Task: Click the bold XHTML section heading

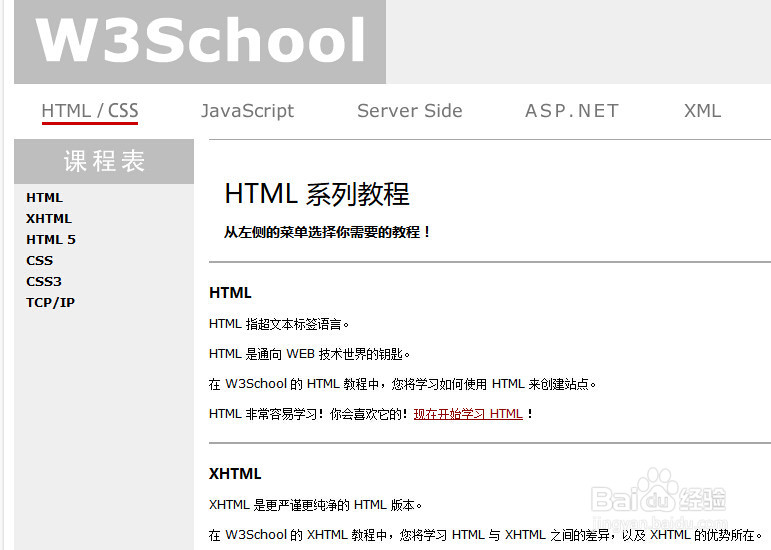Action: (x=235, y=474)
